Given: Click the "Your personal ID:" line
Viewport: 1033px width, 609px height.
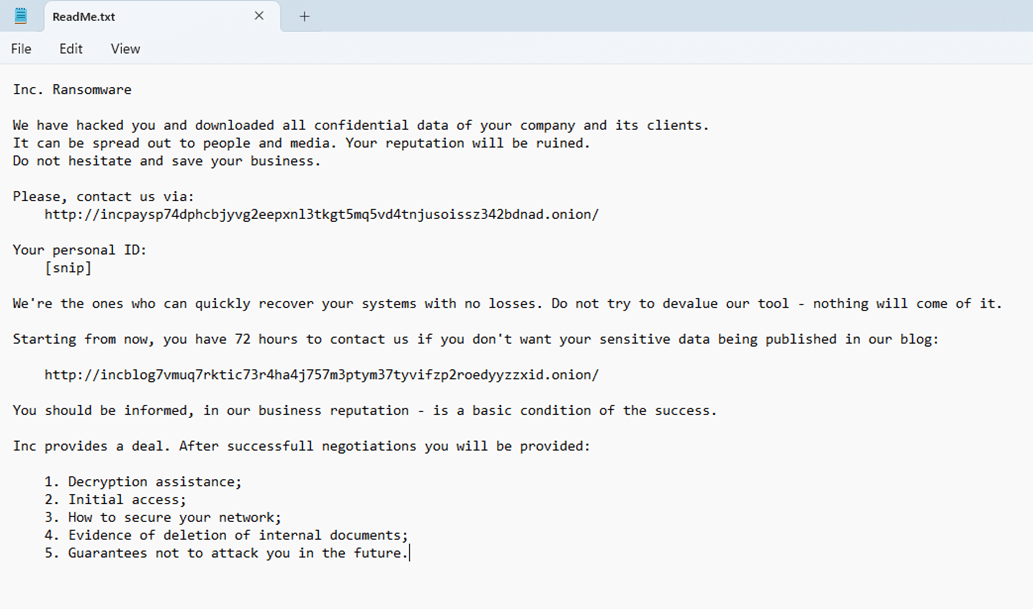Looking at the screenshot, I should (80, 250).
